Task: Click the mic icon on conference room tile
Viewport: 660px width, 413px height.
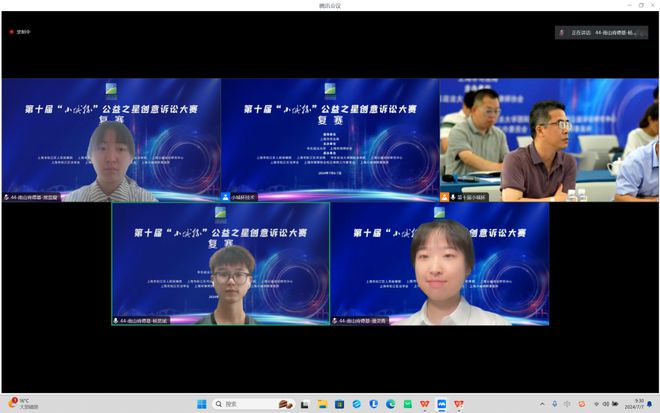Action: click(453, 197)
